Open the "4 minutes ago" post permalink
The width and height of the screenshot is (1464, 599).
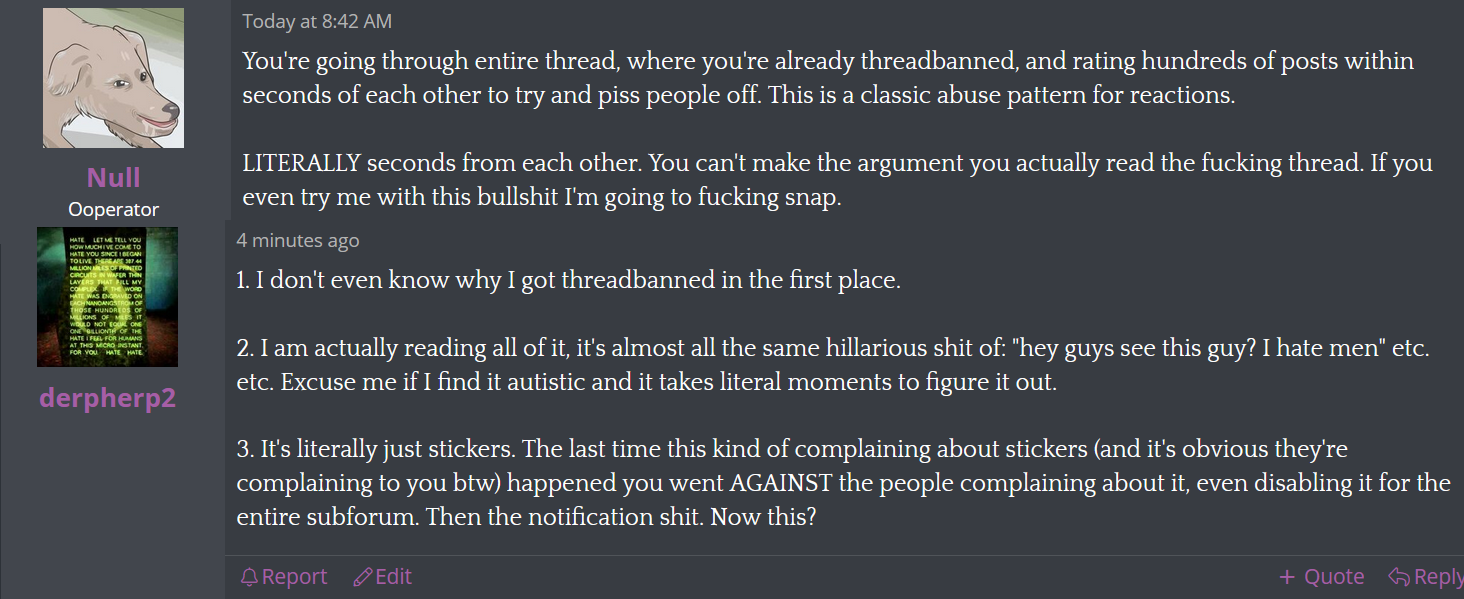pos(297,240)
